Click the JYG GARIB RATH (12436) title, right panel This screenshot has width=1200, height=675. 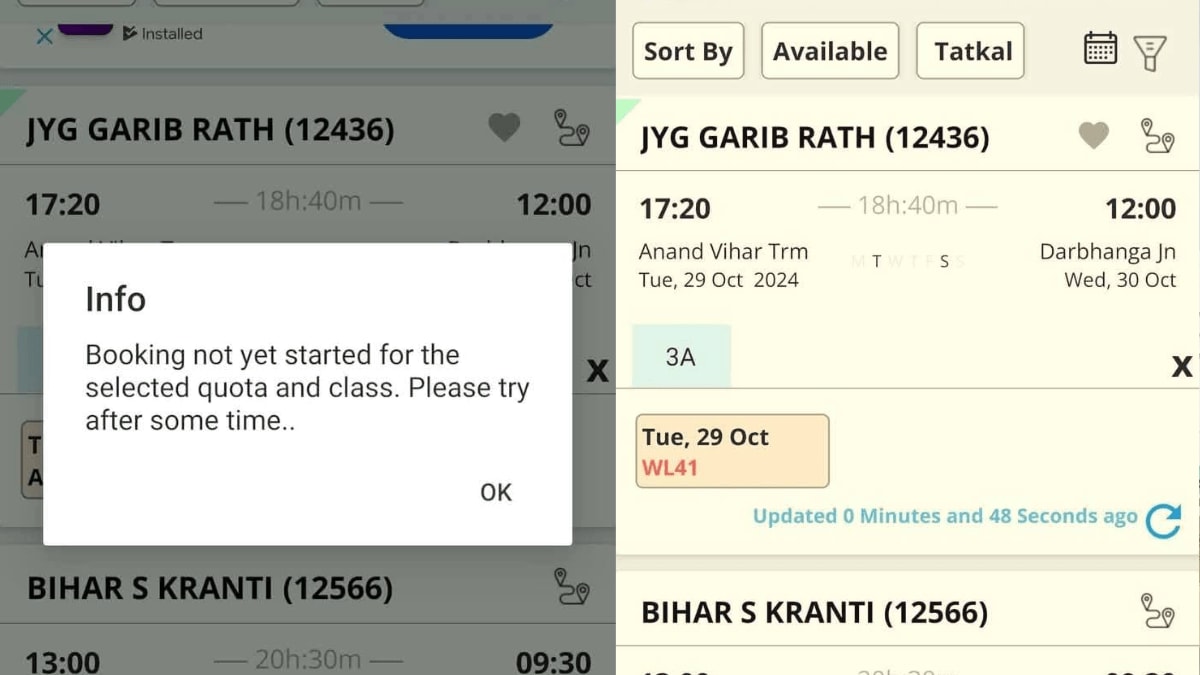click(815, 138)
